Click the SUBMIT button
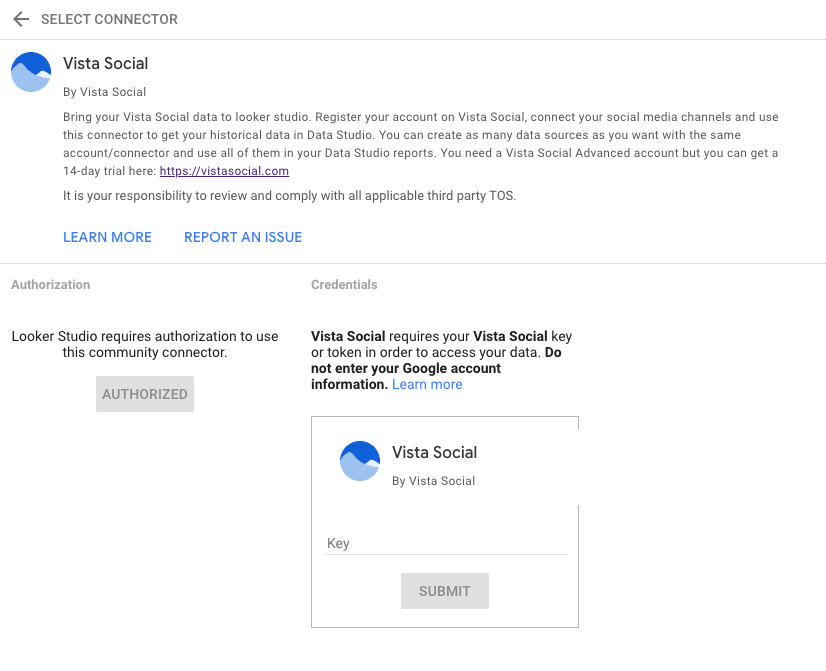 (445, 591)
